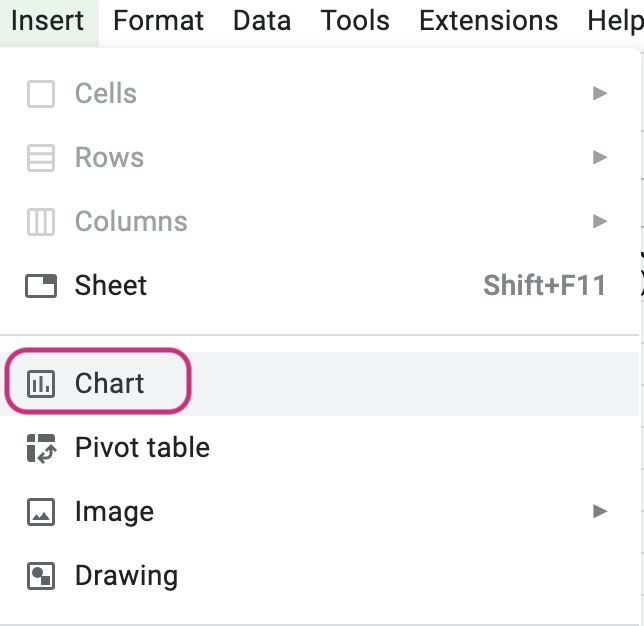Open the Extensions menu
The image size is (644, 626).
tap(488, 21)
